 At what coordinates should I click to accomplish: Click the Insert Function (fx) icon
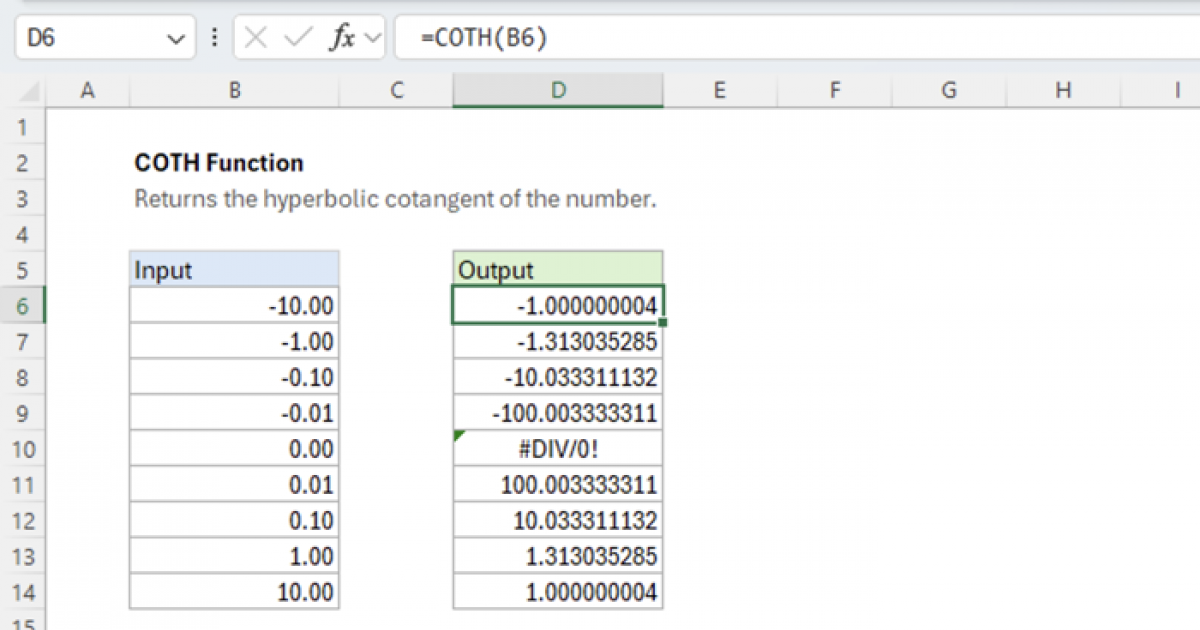coord(343,37)
